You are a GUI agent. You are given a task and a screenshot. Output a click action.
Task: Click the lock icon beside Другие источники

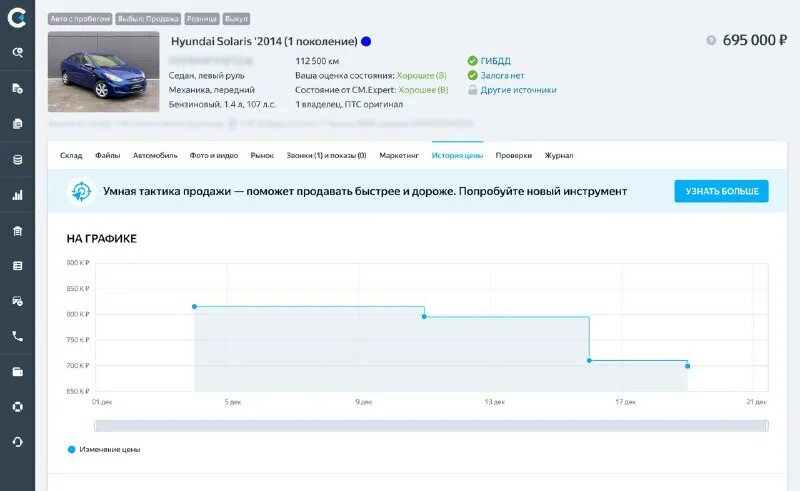click(472, 90)
